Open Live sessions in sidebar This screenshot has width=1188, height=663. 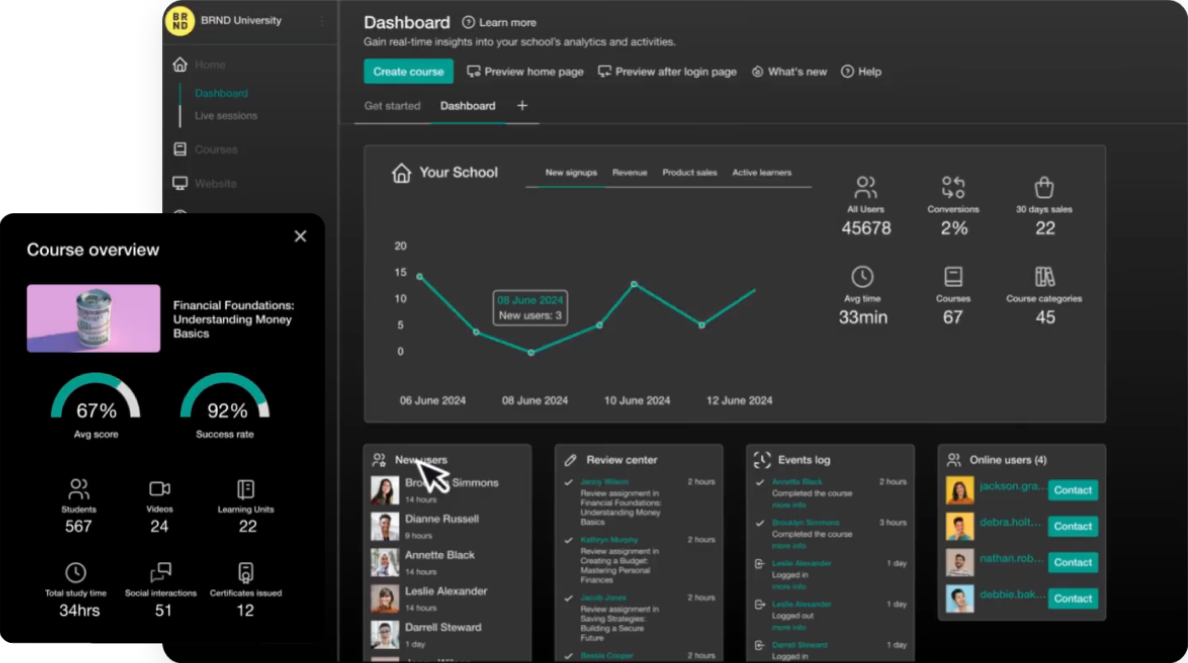(x=225, y=116)
